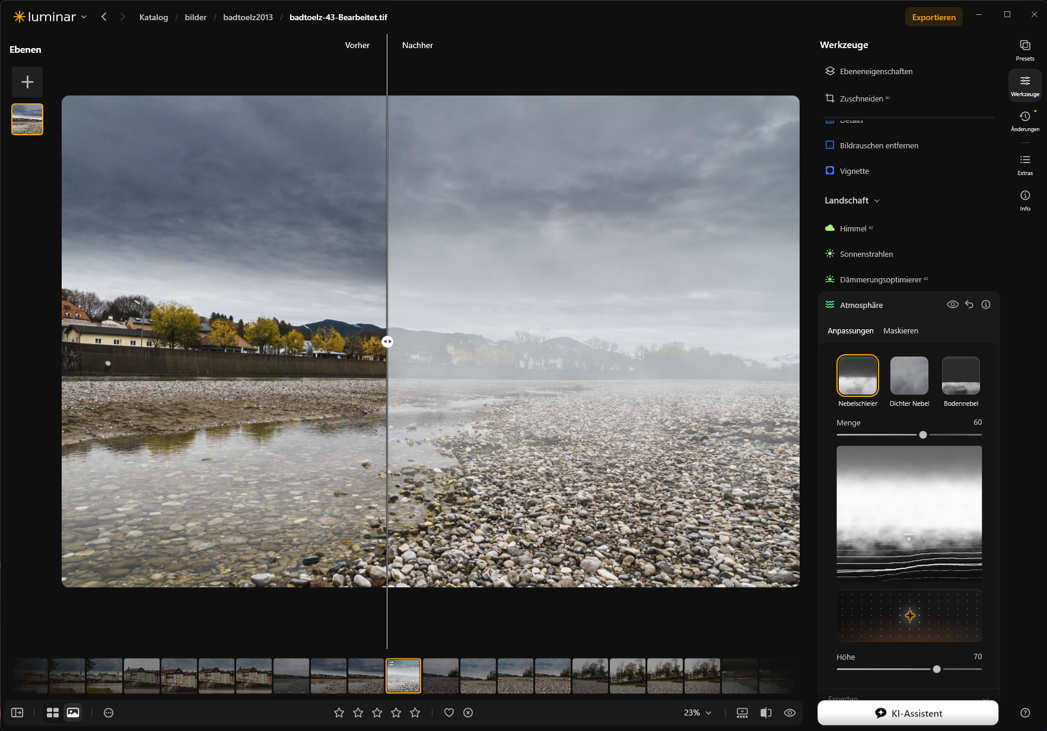This screenshot has height=731, width=1047.
Task: Open the help question mark icon
Action: coord(1024,713)
